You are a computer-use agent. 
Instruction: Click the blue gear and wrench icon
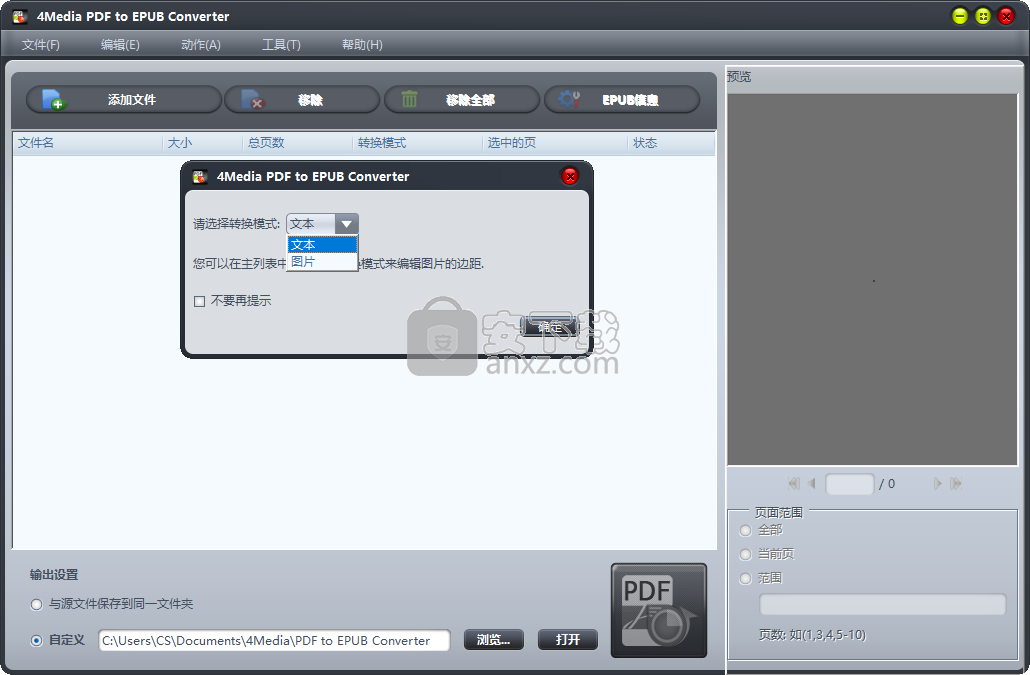click(569, 99)
